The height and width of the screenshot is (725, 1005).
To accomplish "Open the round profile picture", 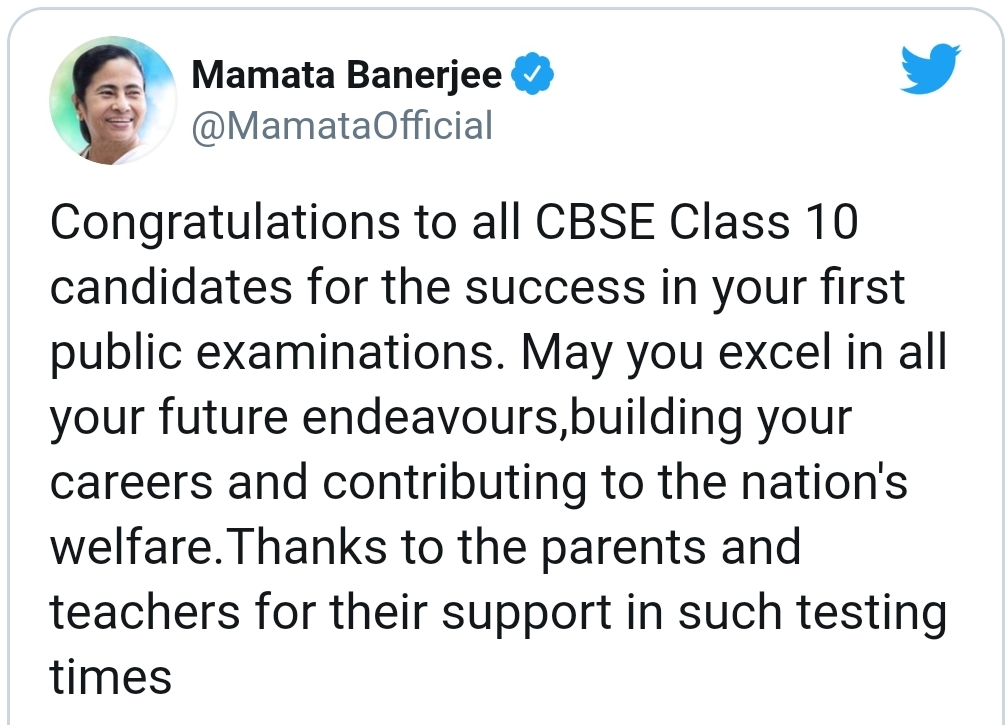I will (x=113, y=100).
